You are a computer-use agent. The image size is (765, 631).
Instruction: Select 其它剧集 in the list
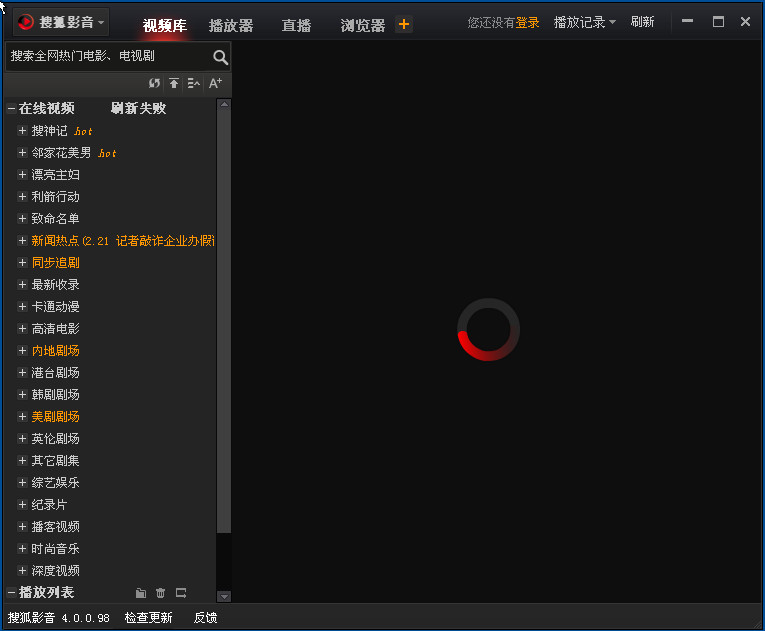pos(55,460)
